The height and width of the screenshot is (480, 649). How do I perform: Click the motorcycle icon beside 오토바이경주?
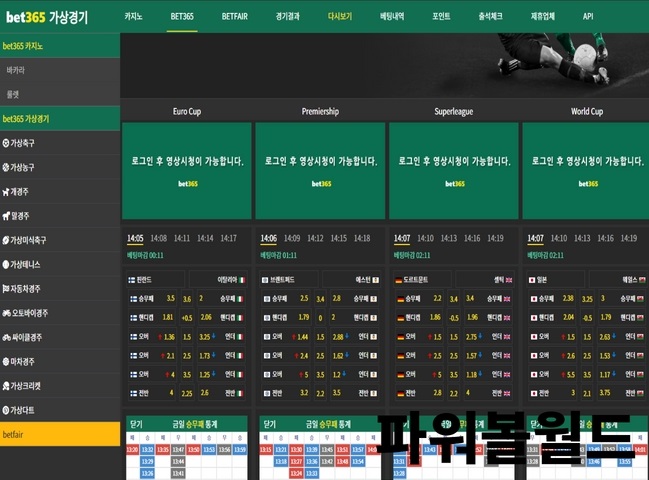pyautogui.click(x=6, y=313)
